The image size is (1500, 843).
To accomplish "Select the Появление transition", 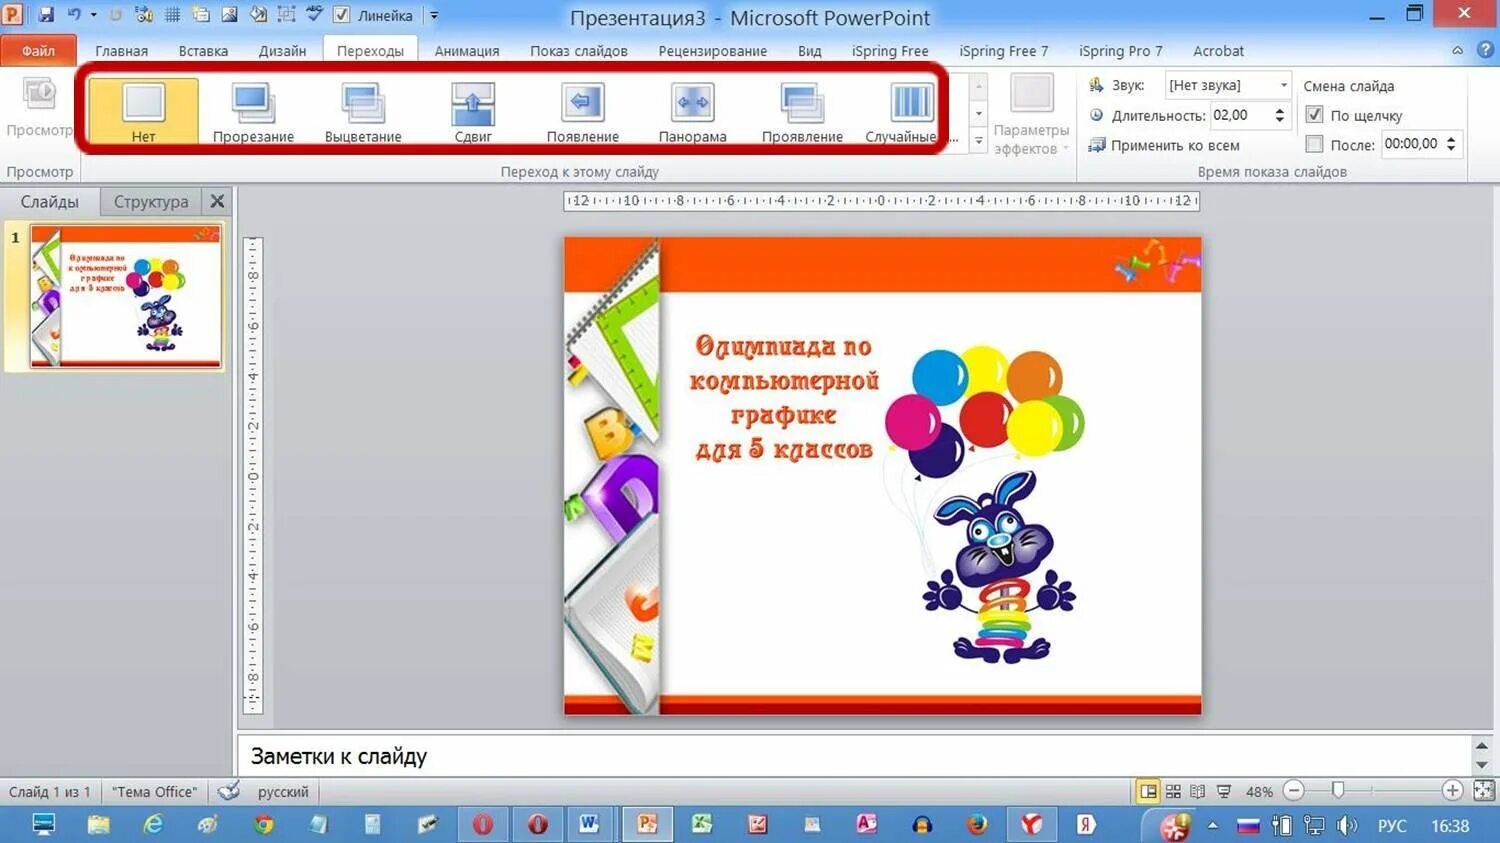I will 583,112.
